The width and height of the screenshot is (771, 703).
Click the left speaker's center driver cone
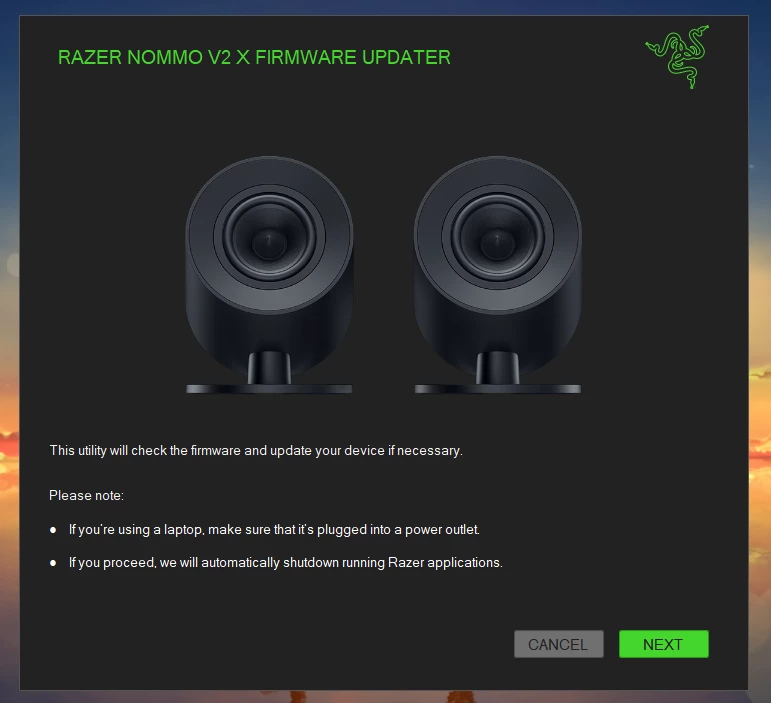[x=269, y=243]
